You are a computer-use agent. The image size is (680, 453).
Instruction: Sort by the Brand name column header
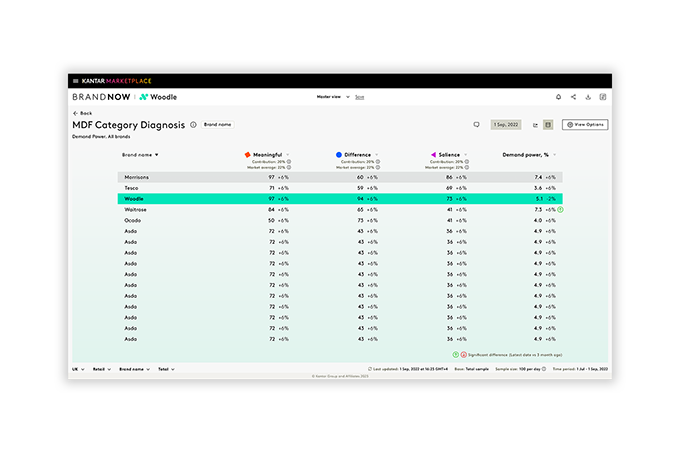pyautogui.click(x=140, y=155)
